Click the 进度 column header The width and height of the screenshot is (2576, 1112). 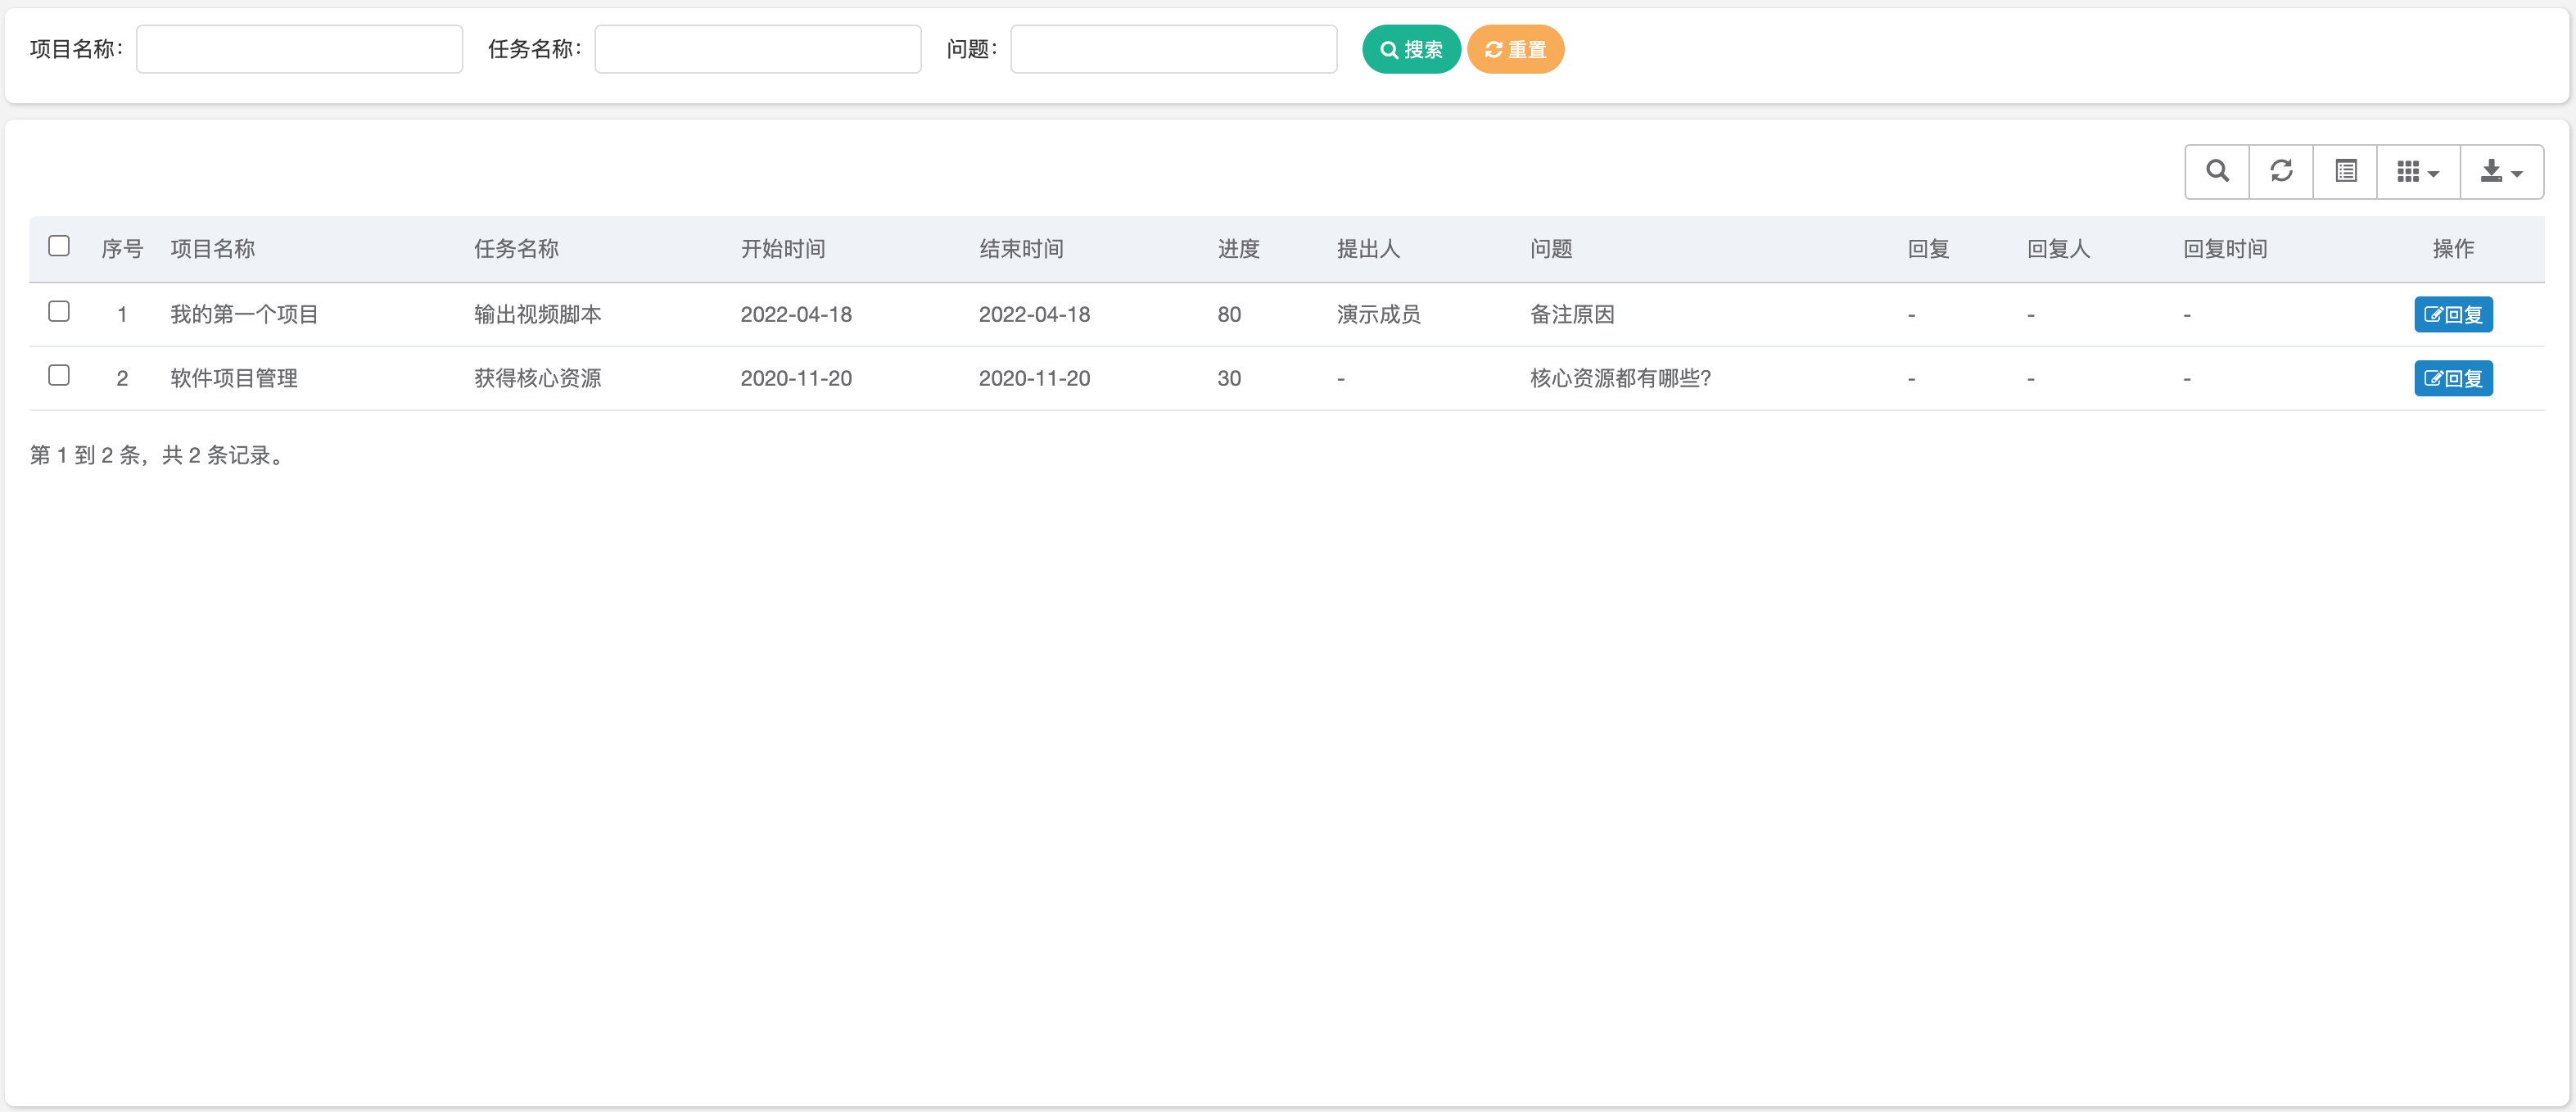pos(1239,249)
